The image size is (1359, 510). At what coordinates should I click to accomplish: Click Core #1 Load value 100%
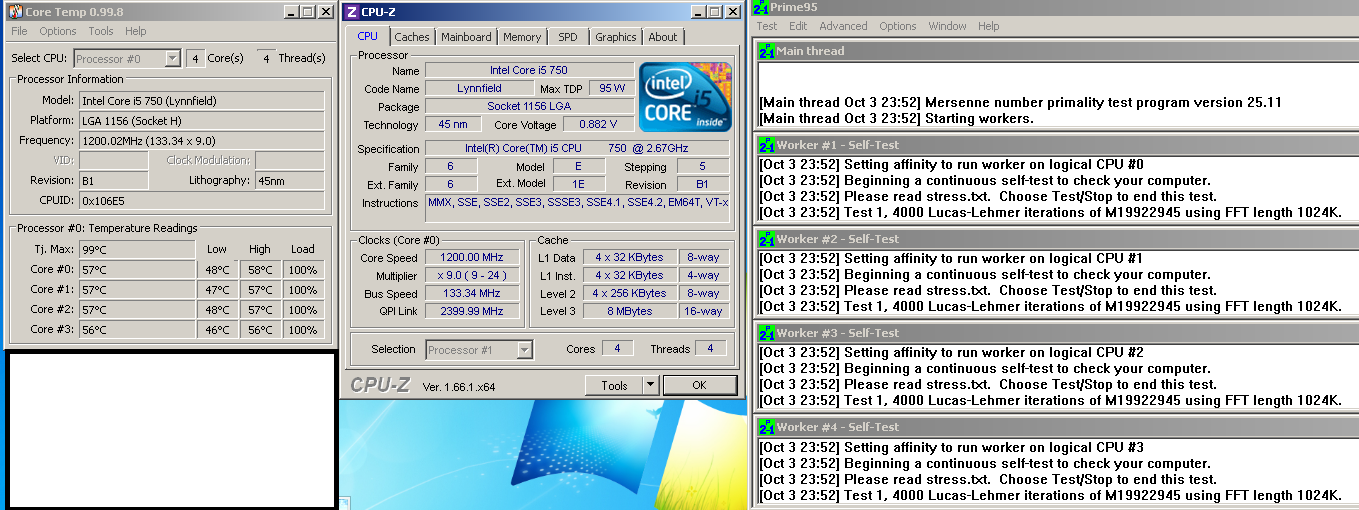click(303, 289)
